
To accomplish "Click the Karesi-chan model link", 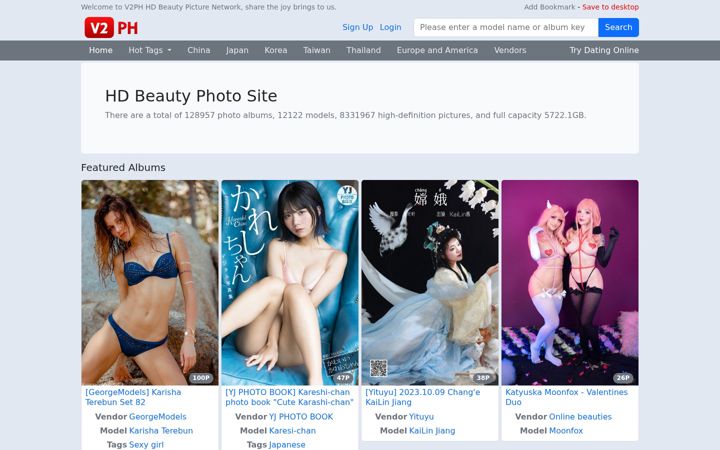I will pyautogui.click(x=292, y=431).
